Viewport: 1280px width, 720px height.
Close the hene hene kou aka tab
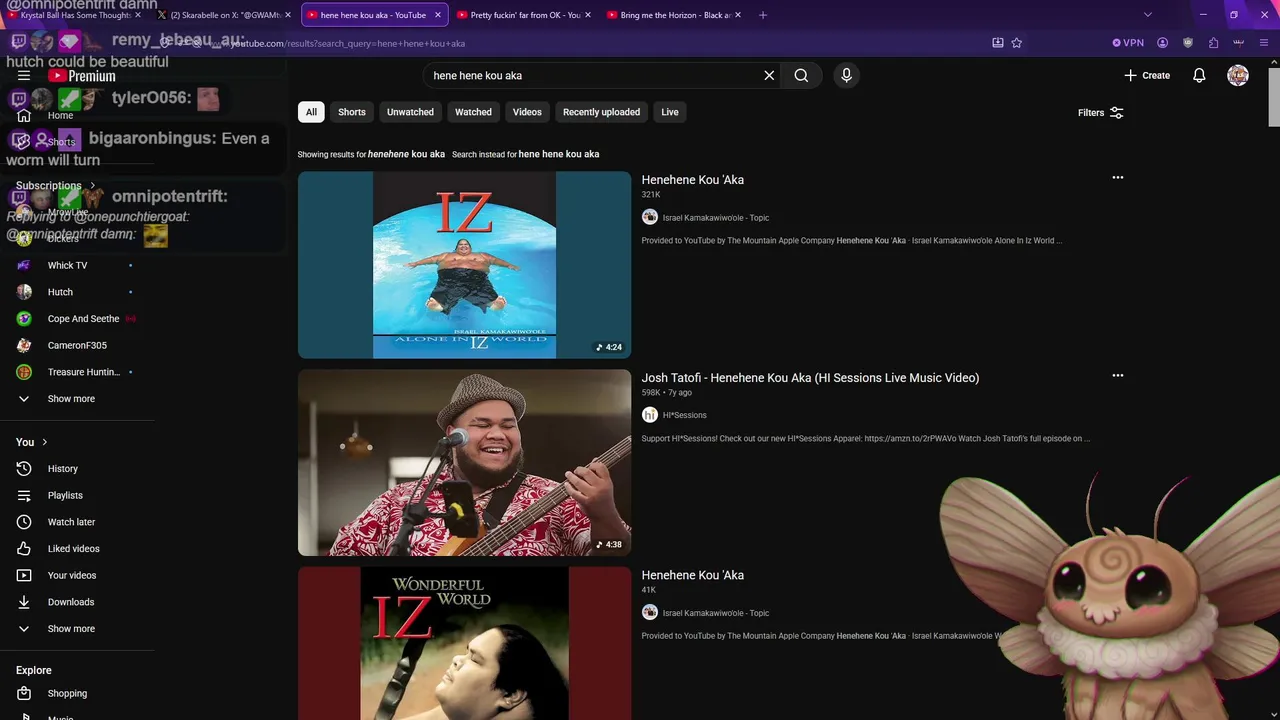[x=437, y=15]
